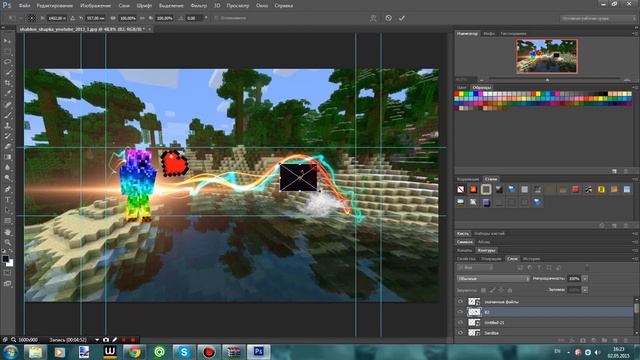
Task: Open the layer blending mode dropdown
Action: (x=493, y=278)
